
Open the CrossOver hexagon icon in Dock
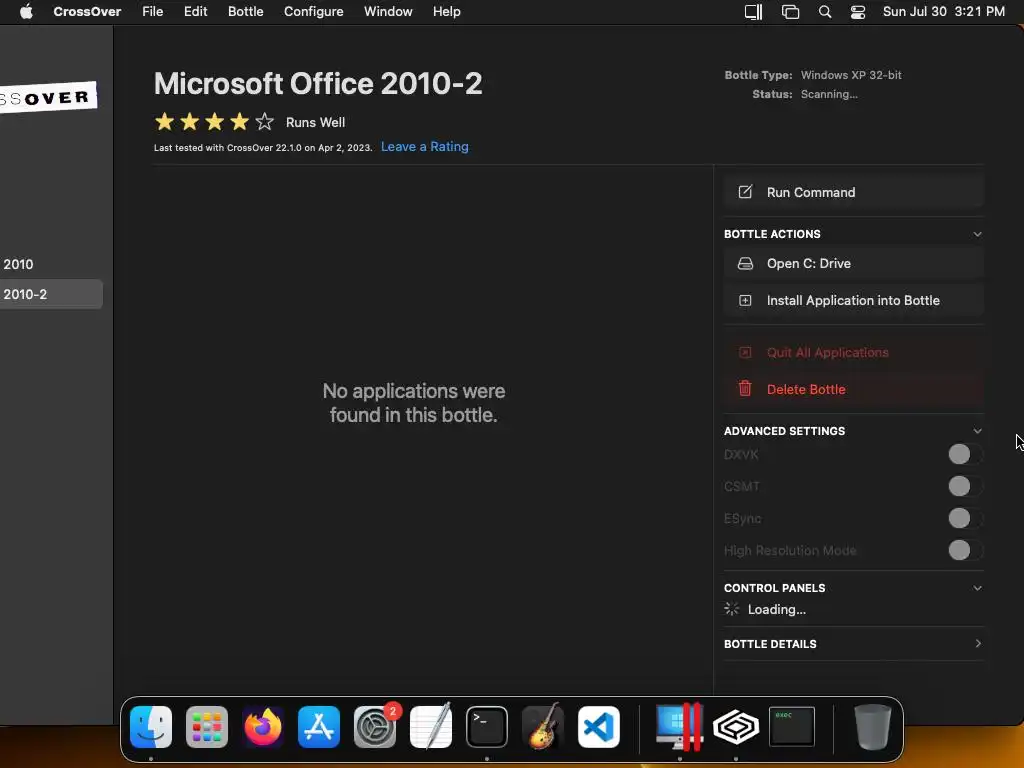[x=736, y=727]
